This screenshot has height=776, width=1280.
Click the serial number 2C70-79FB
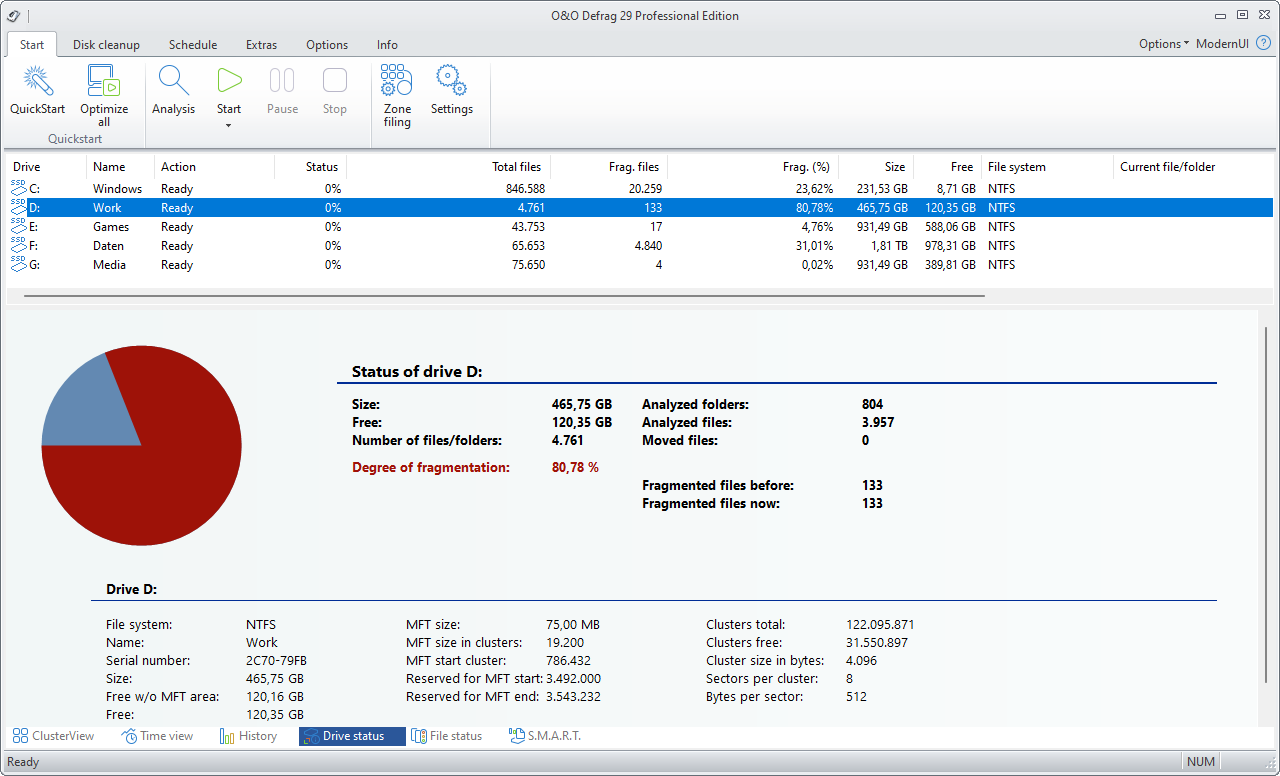click(276, 661)
